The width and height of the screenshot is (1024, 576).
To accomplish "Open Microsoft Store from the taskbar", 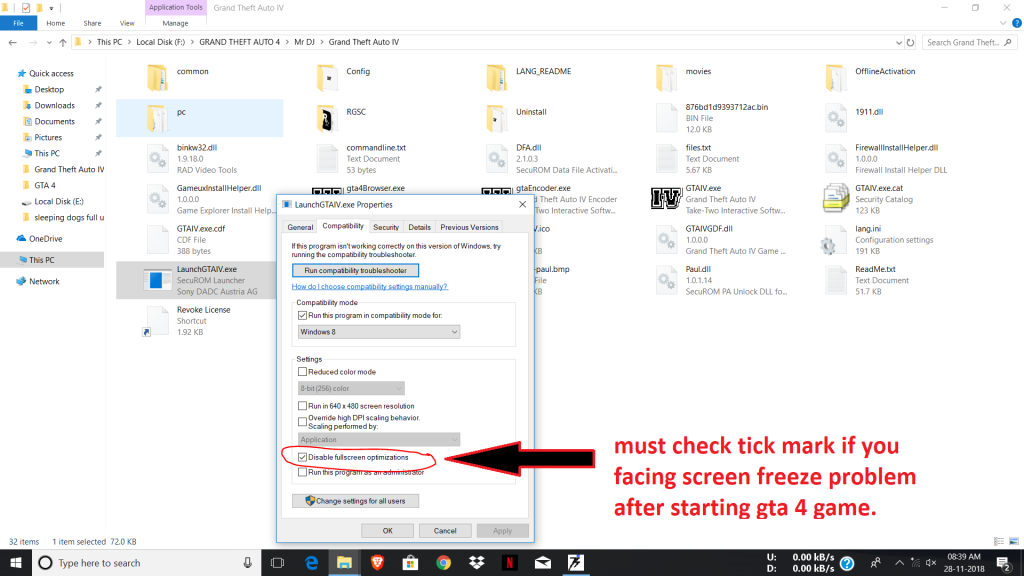I will (x=410, y=563).
